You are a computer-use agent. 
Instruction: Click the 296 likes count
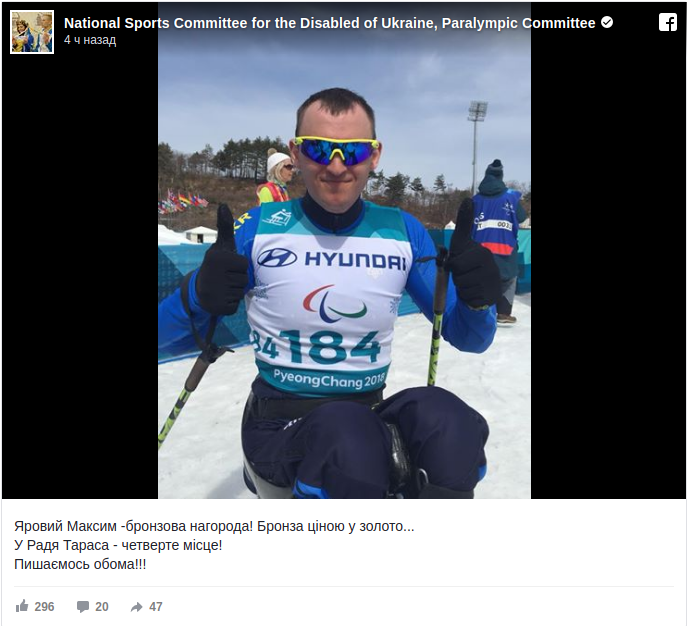coord(44,607)
